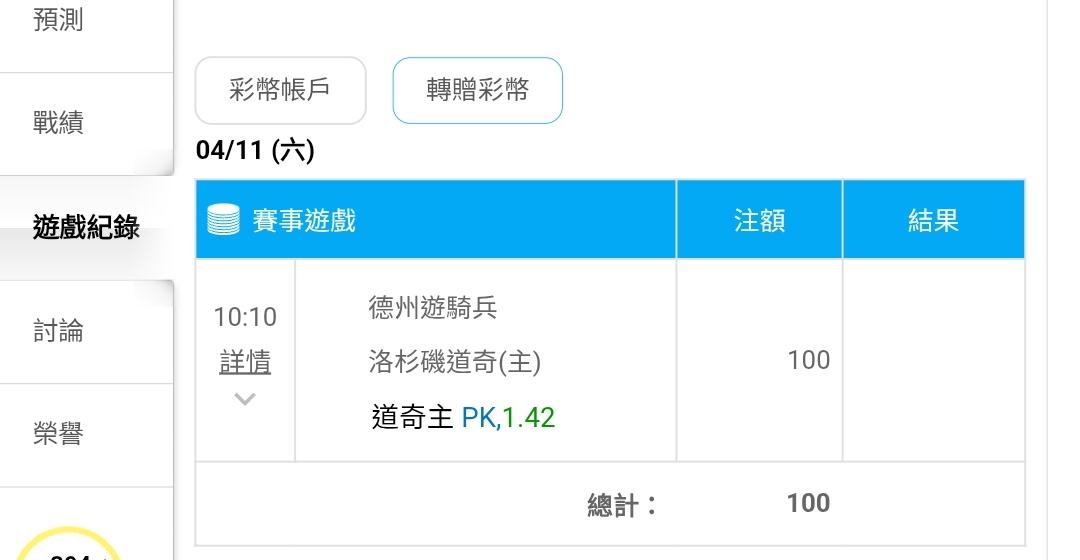The height and width of the screenshot is (560, 1080).
Task: Switch to the 預測 sidebar tab
Action: [58, 20]
